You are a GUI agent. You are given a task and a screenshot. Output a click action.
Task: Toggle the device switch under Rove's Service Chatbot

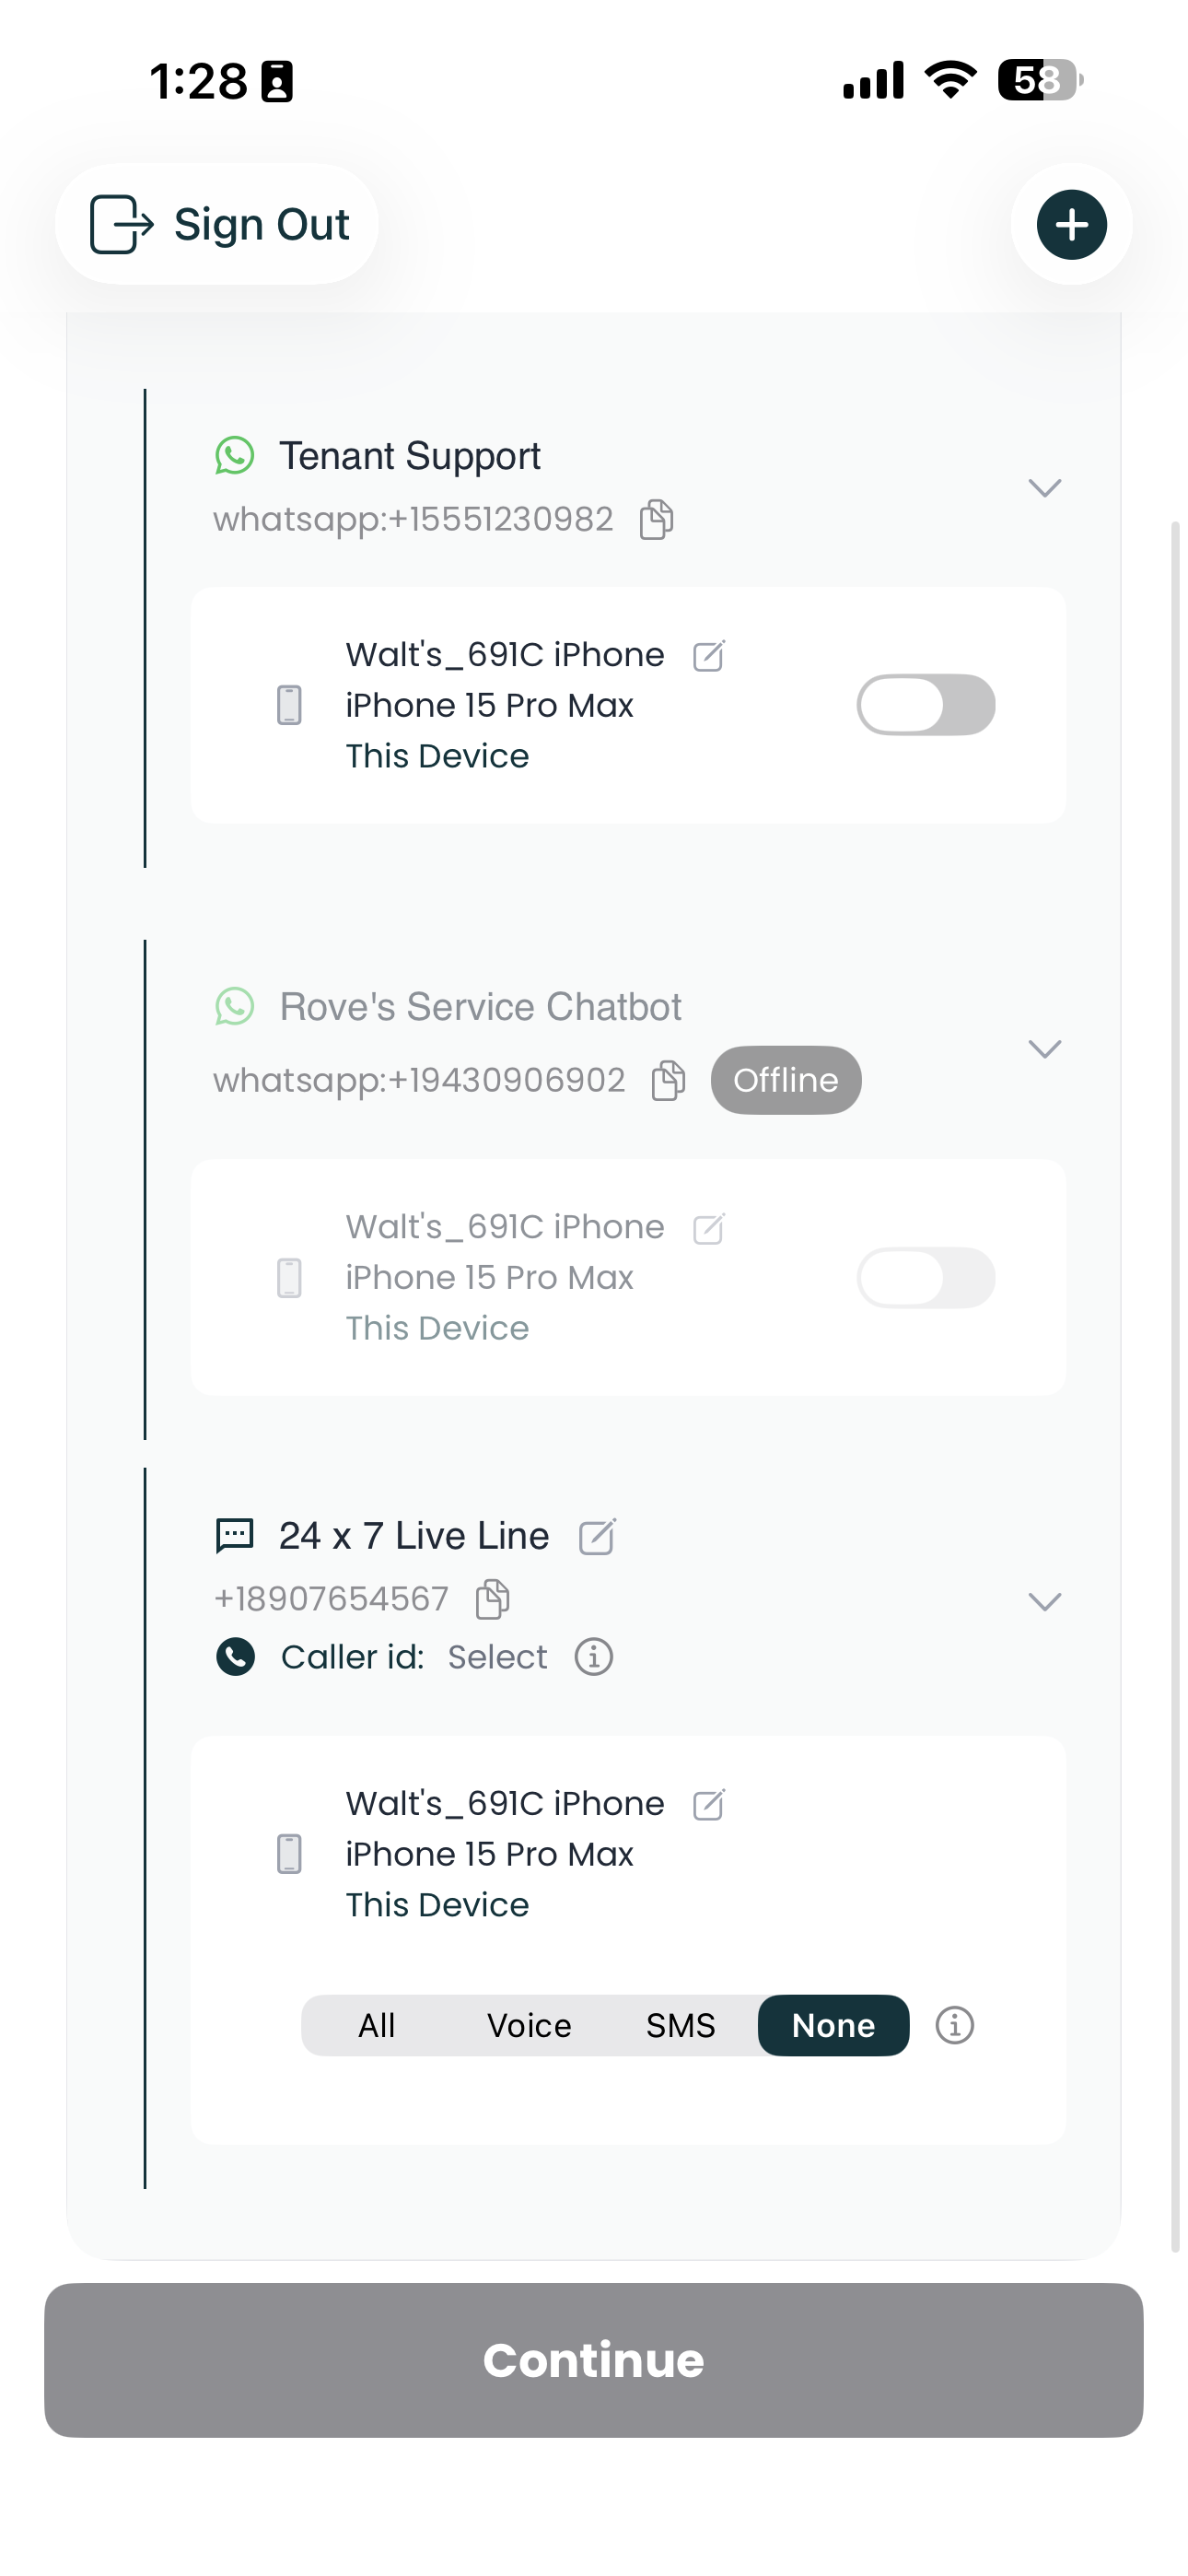pyautogui.click(x=925, y=1277)
